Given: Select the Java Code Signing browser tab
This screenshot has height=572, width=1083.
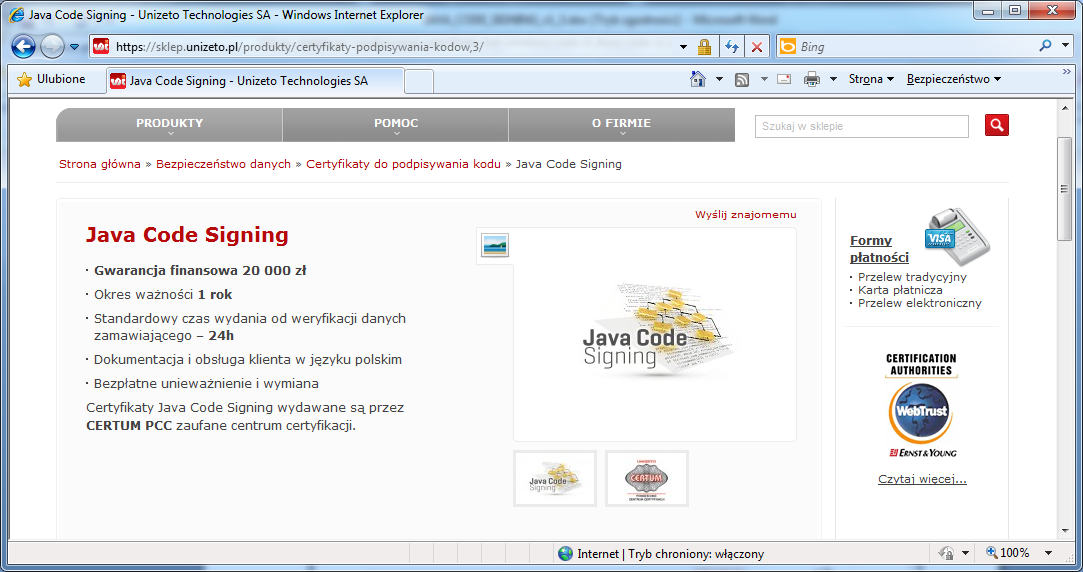Looking at the screenshot, I should coord(254,81).
